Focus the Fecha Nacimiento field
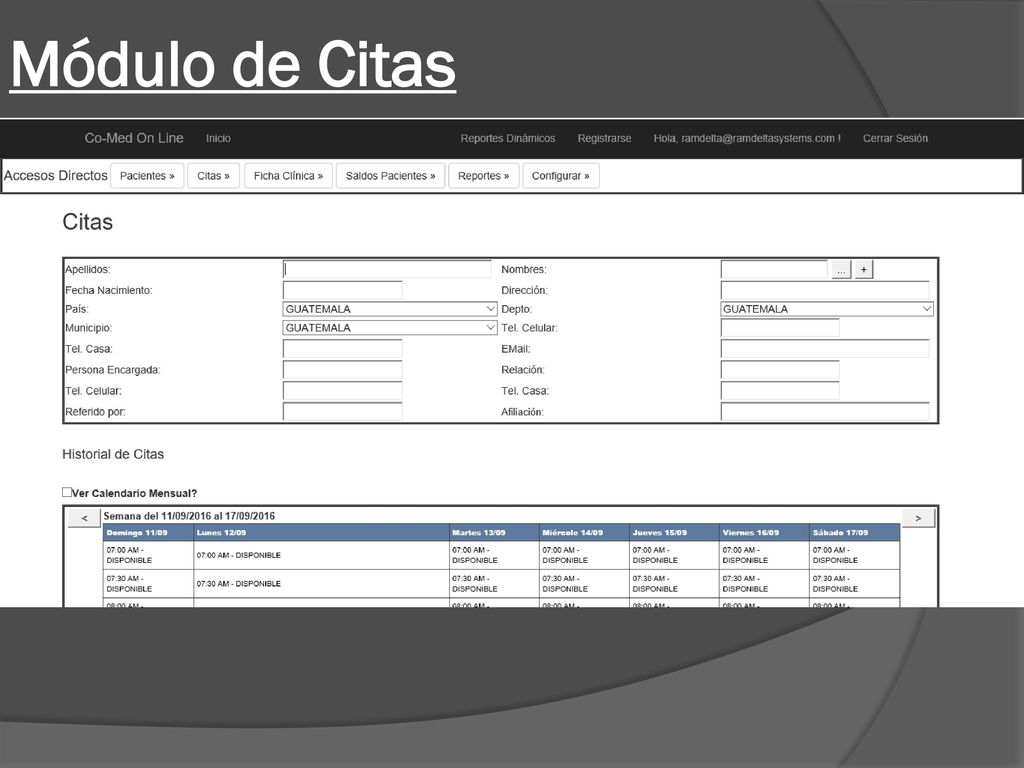The image size is (1024, 768). 342,290
